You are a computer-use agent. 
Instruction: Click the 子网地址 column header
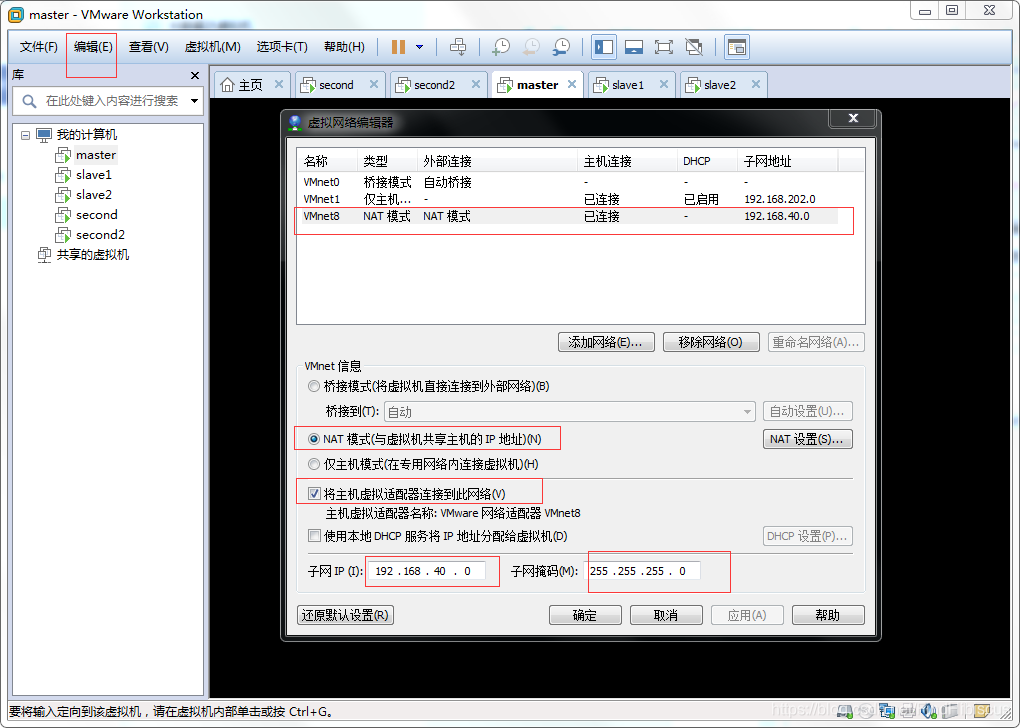pos(788,161)
